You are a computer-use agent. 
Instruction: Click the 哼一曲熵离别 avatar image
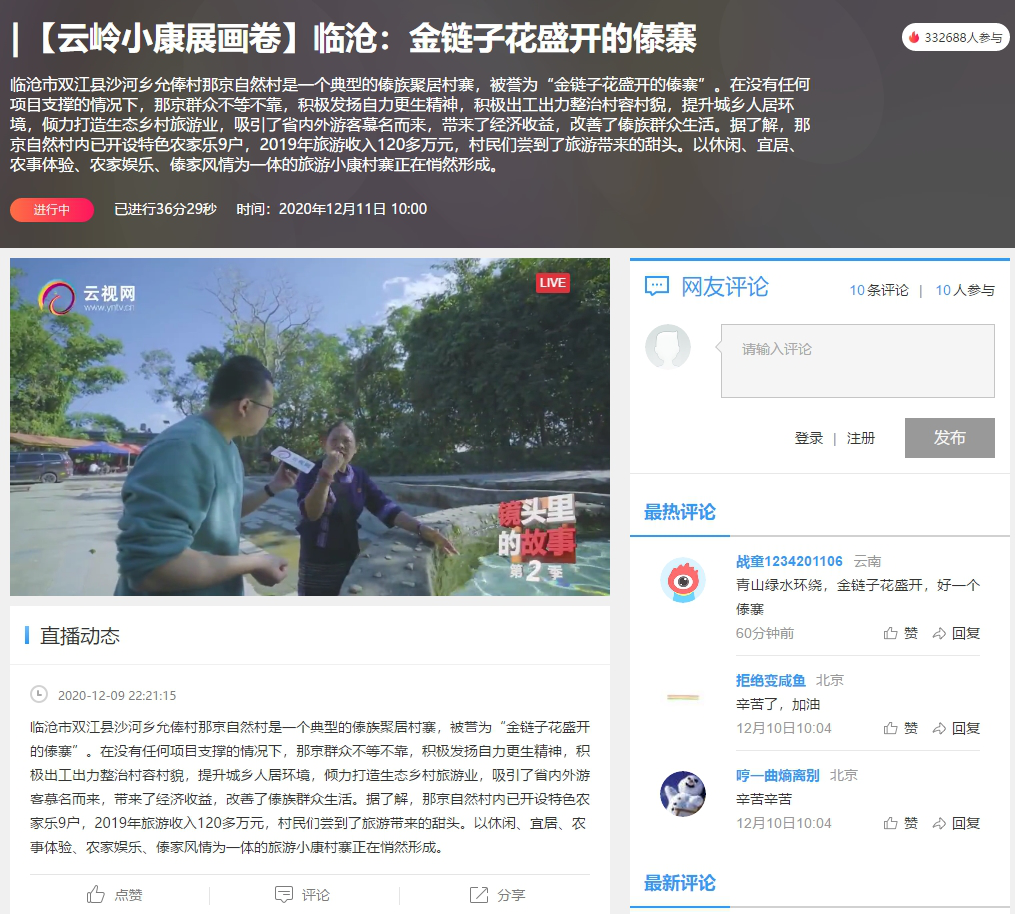[x=683, y=793]
